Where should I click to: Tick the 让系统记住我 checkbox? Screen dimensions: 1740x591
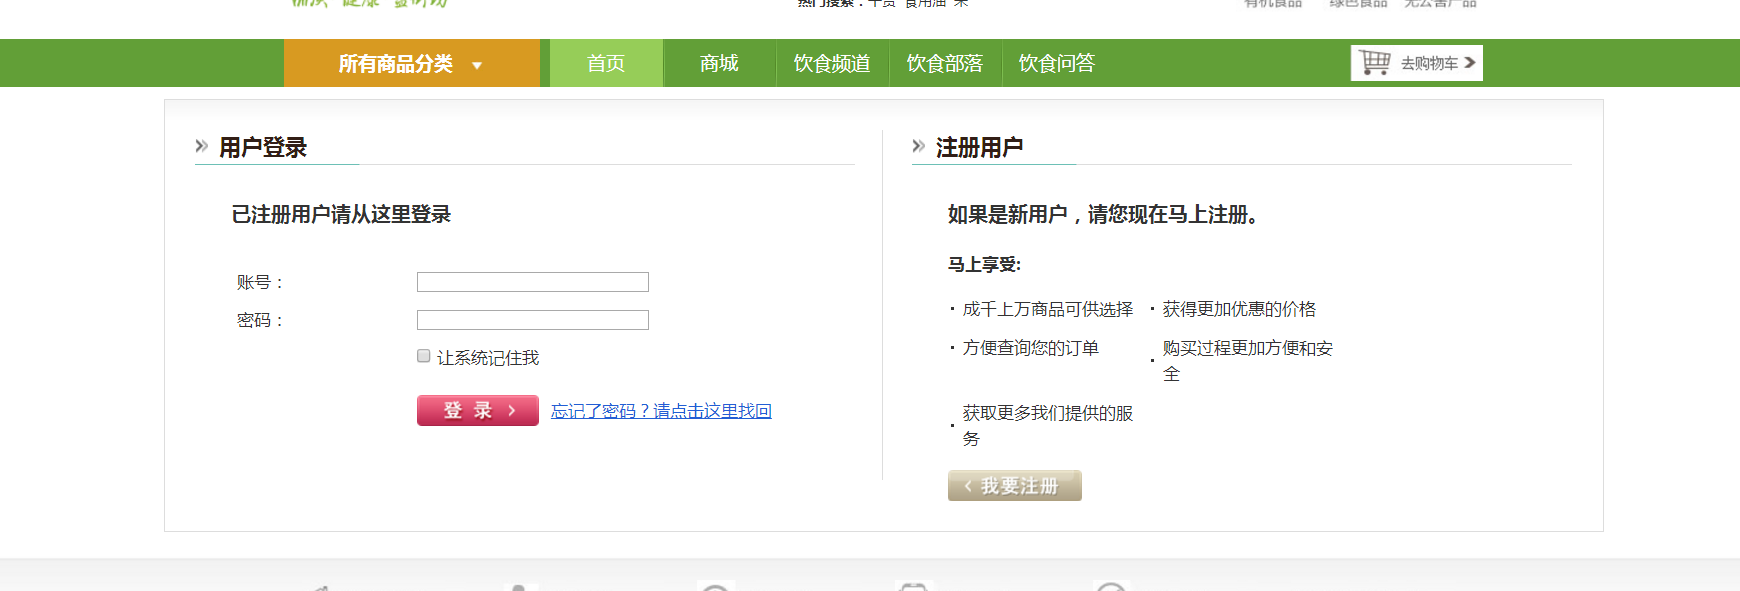click(424, 356)
